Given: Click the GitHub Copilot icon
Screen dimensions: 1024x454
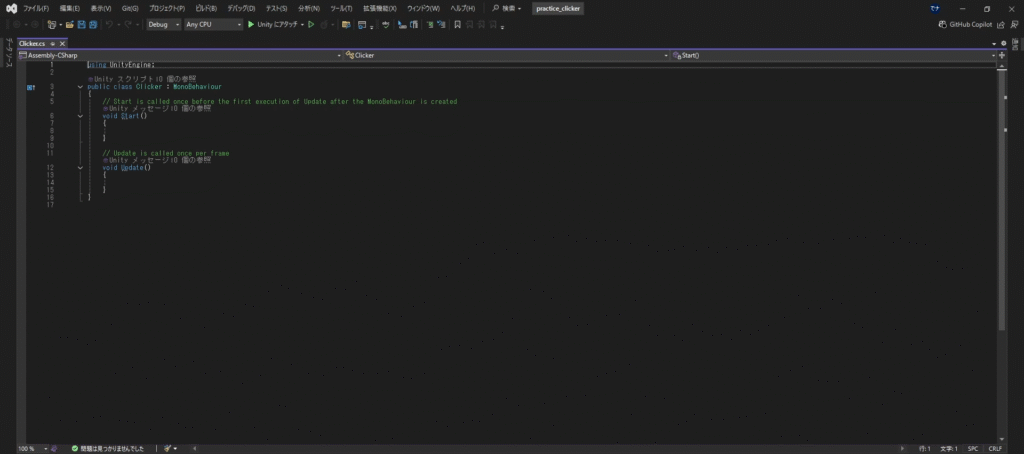Looking at the screenshot, I should coord(942,24).
